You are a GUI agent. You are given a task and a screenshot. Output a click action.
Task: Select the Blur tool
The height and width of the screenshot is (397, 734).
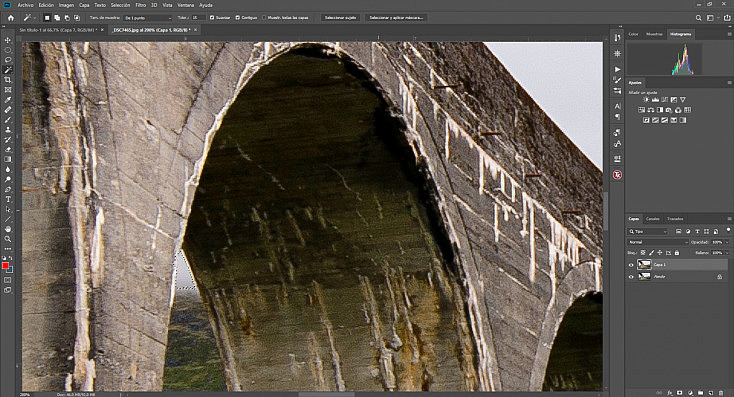point(8,169)
